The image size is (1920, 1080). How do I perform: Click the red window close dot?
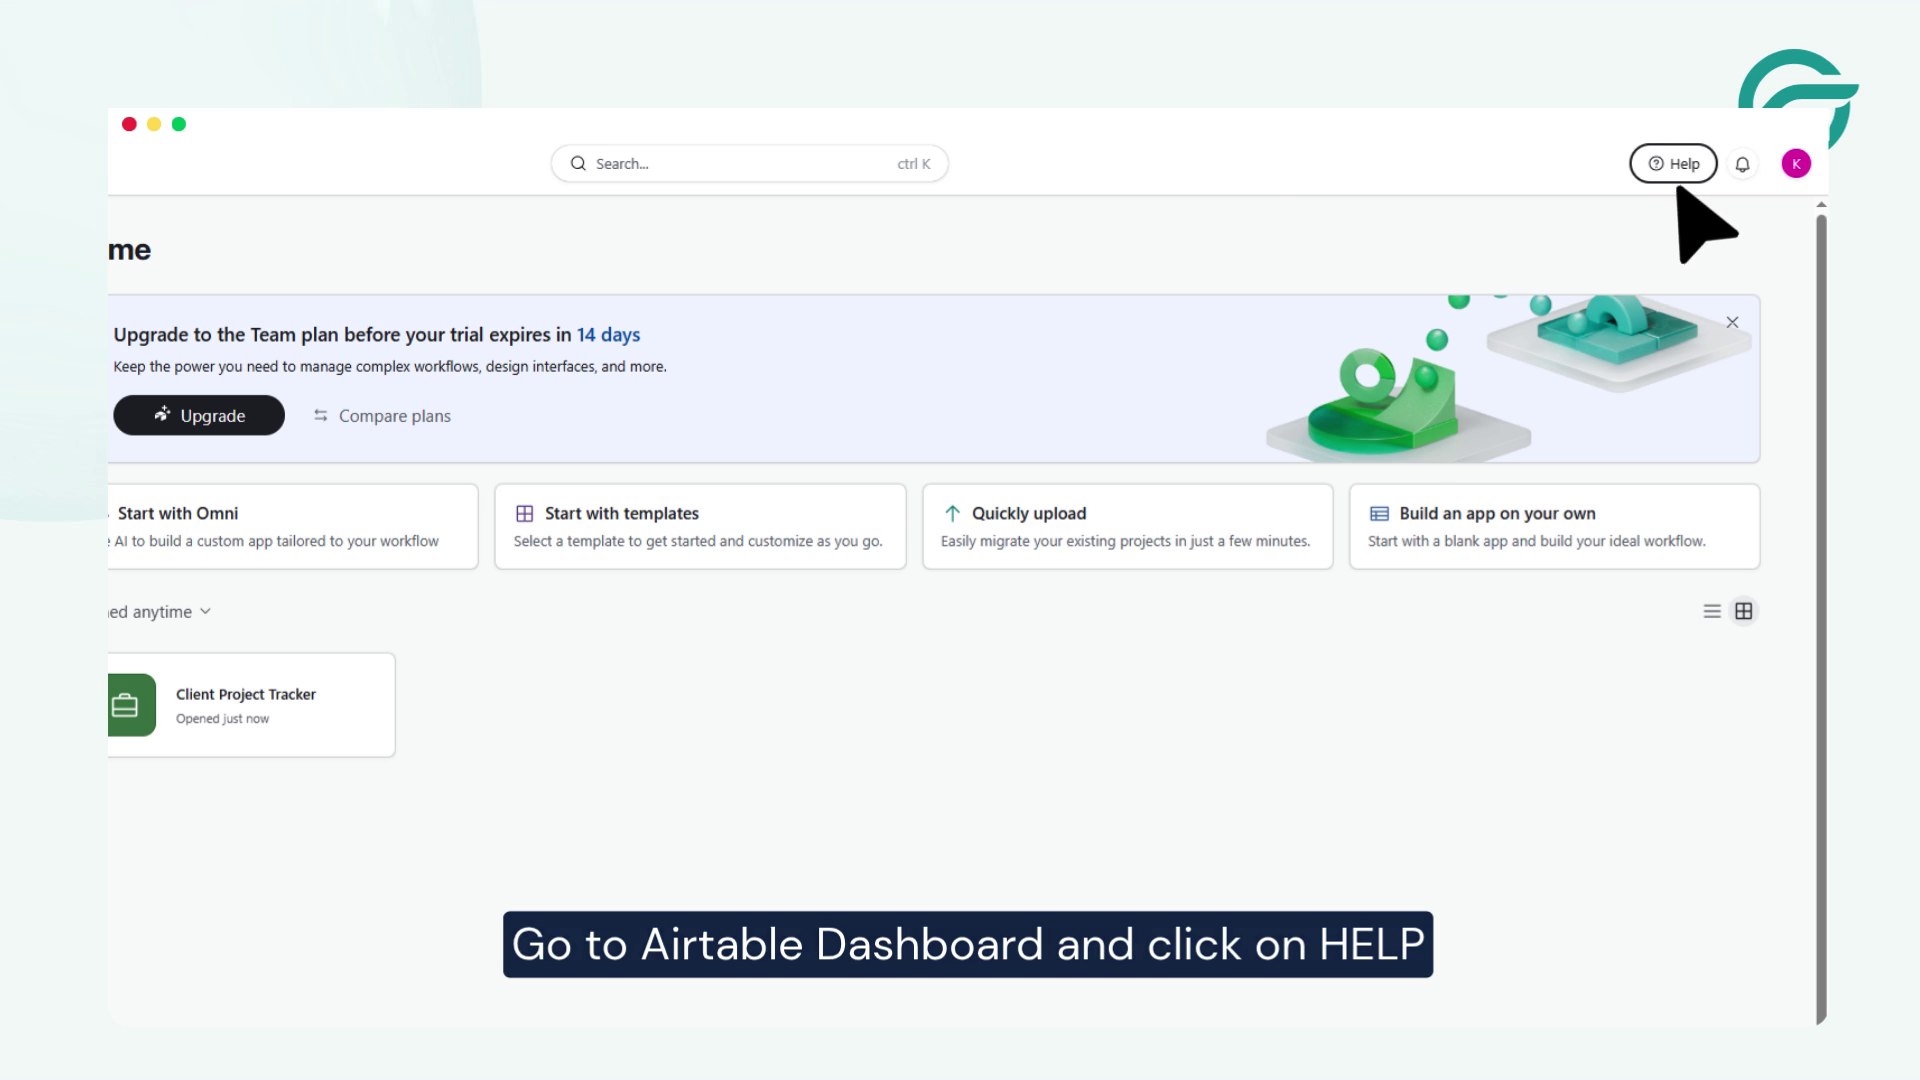(x=129, y=124)
